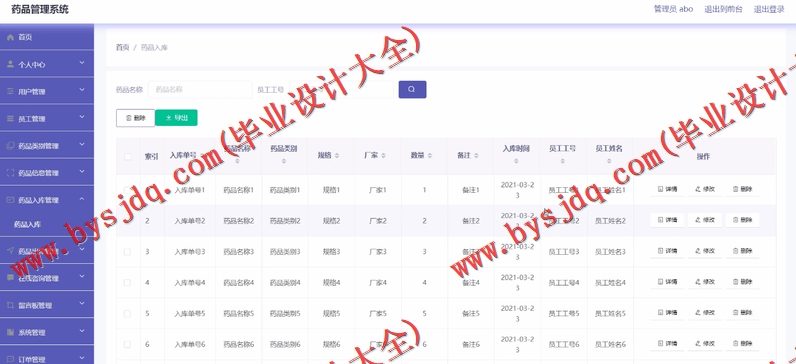Click 修改 for row 入库单号5
This screenshot has height=364, width=796.
tap(705, 313)
